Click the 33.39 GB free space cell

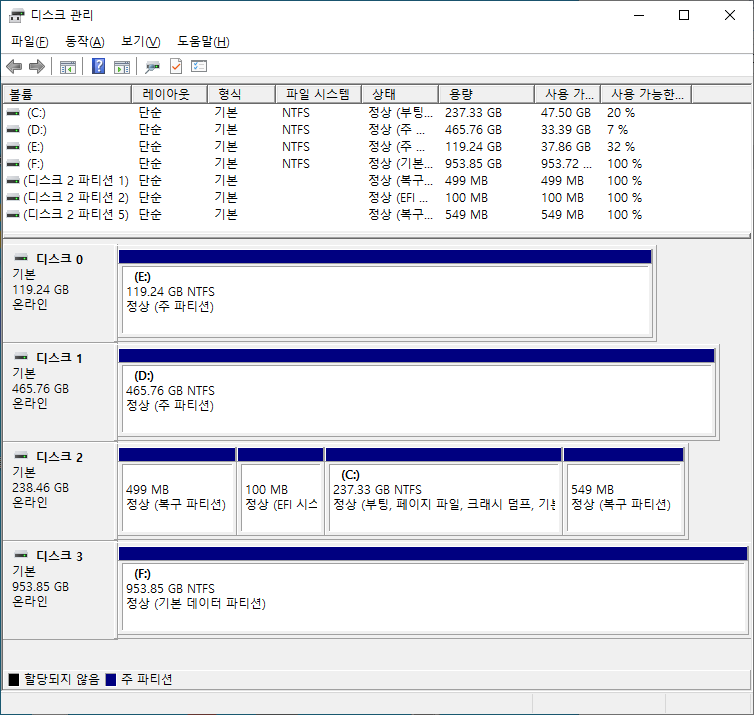coord(566,129)
